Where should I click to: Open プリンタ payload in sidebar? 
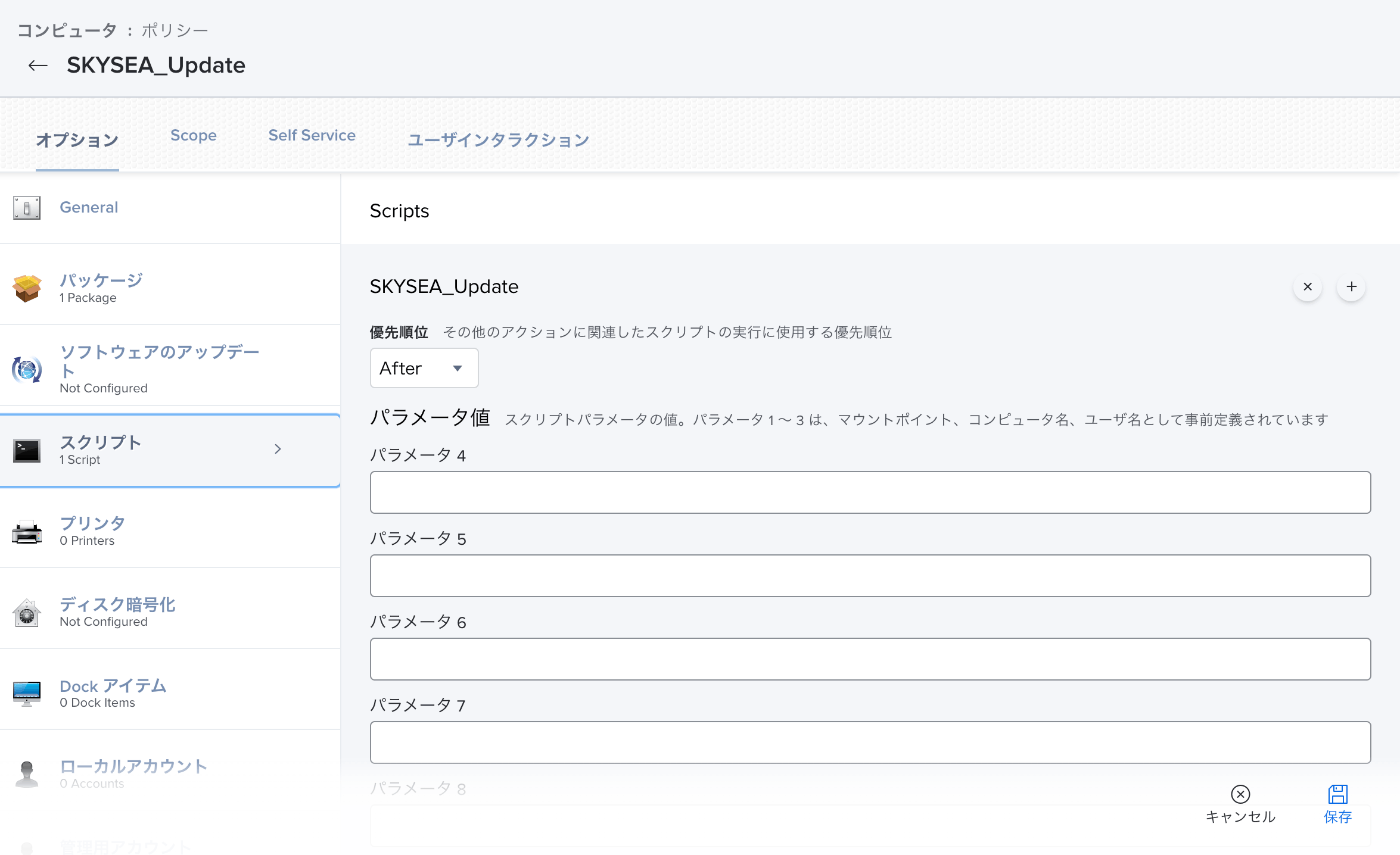click(x=170, y=531)
